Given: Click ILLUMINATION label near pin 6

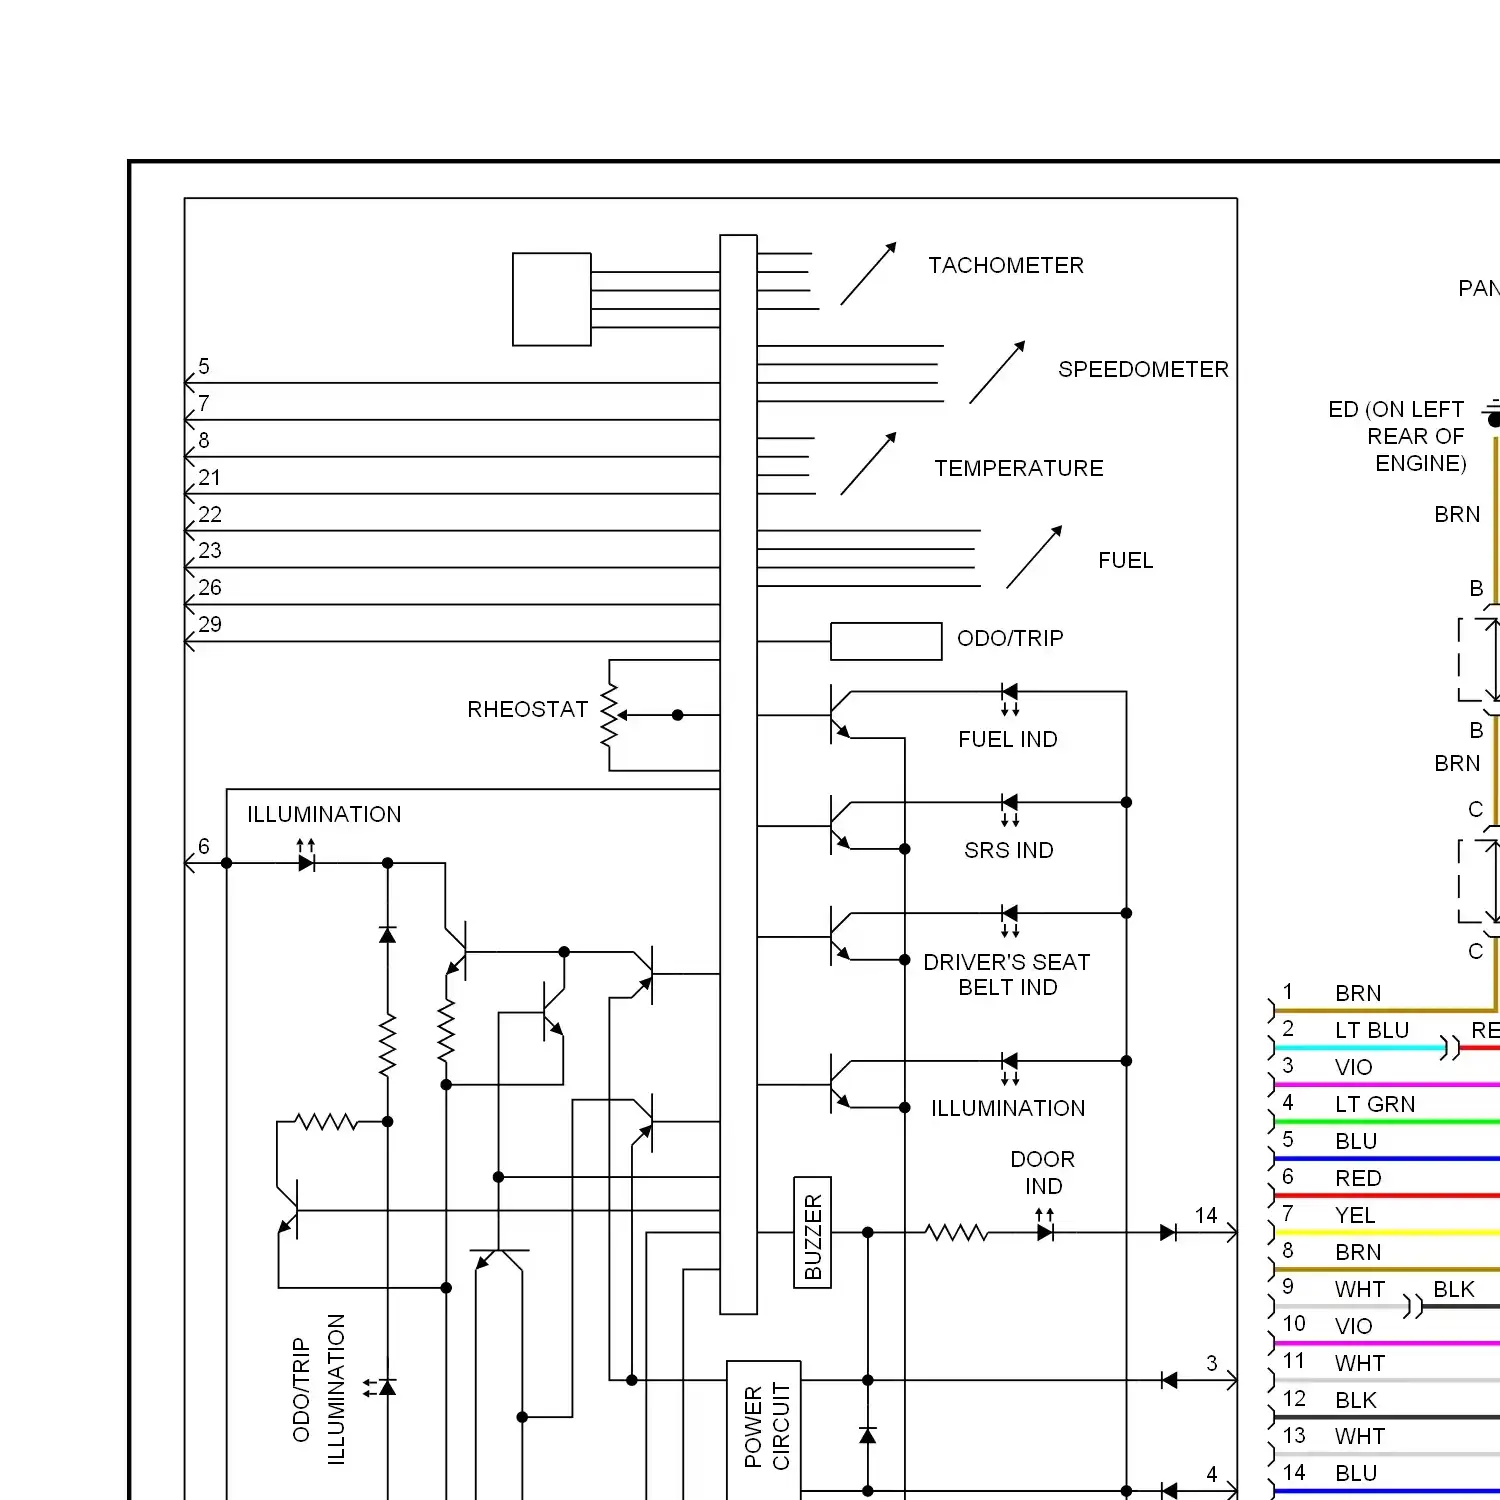Looking at the screenshot, I should (324, 814).
